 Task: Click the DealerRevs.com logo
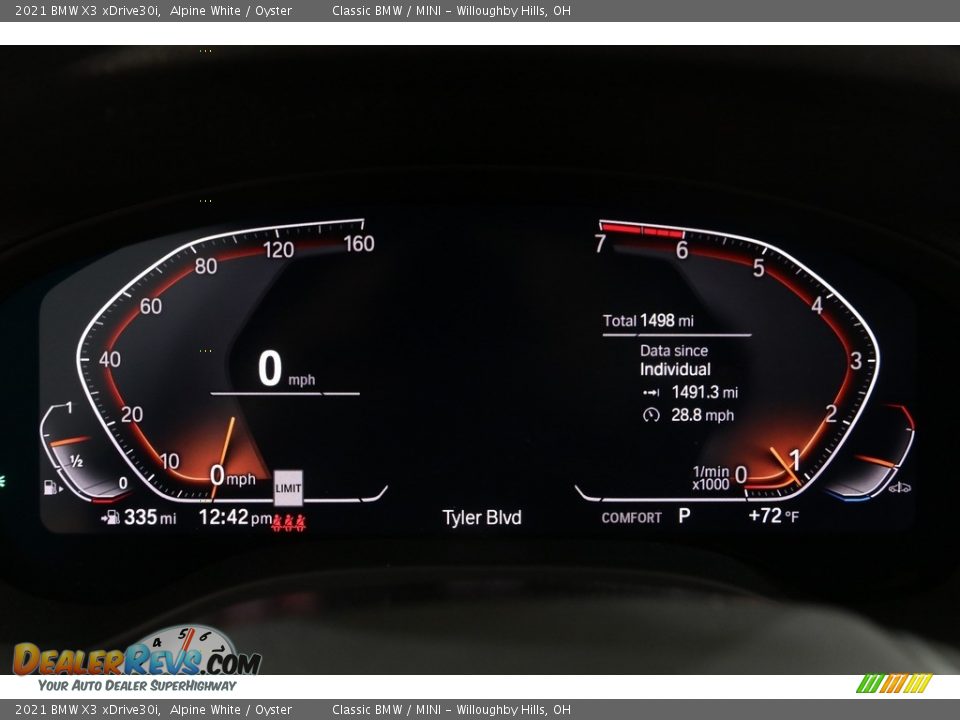coord(137,652)
